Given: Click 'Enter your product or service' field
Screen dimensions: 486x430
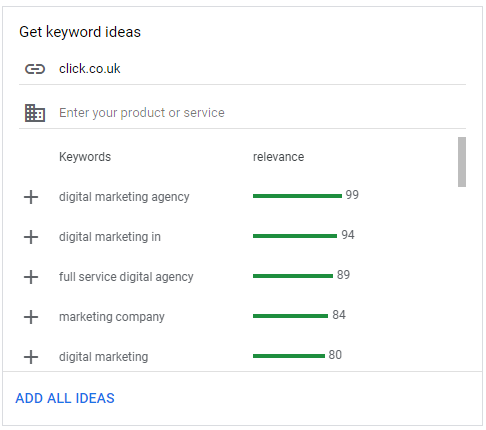Looking at the screenshot, I should (262, 113).
